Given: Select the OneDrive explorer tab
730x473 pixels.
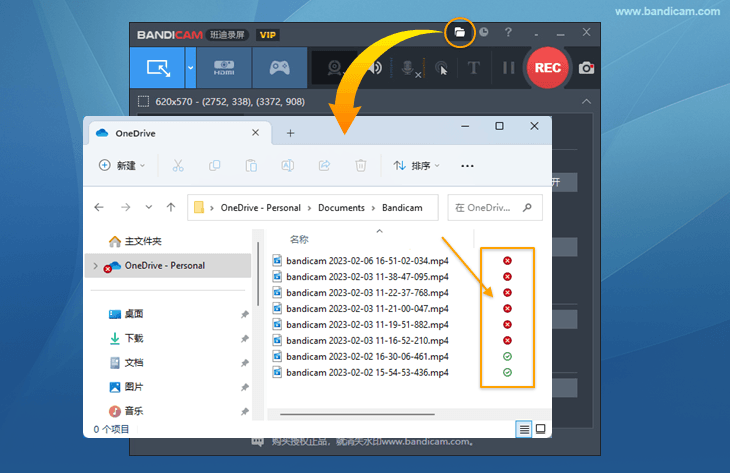Looking at the screenshot, I should 179,133.
